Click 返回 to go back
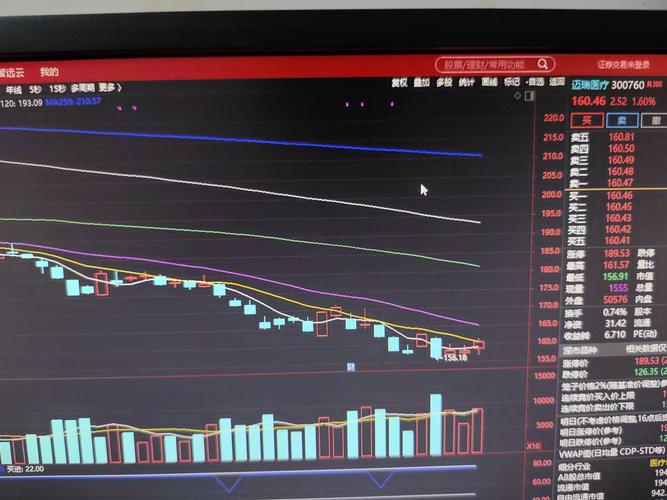The width and height of the screenshot is (667, 500). click(557, 81)
